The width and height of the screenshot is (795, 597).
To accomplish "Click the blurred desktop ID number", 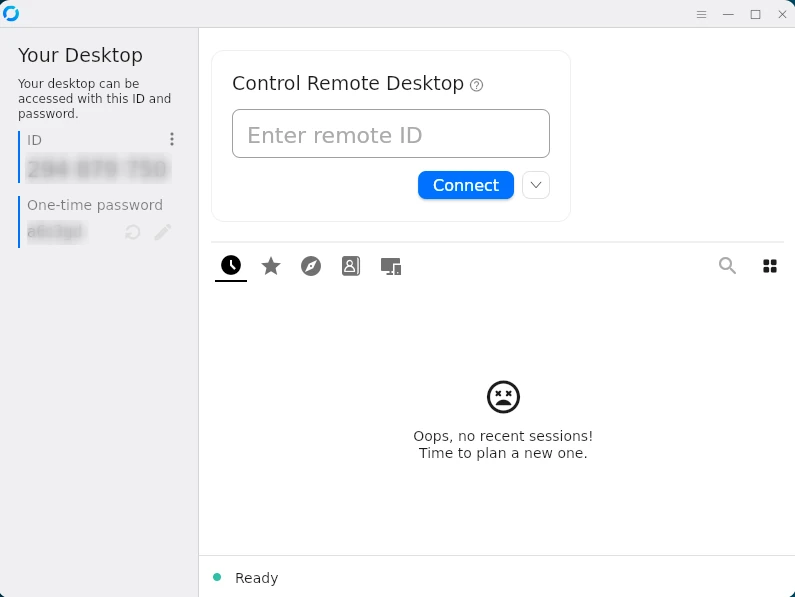I will tap(97, 169).
